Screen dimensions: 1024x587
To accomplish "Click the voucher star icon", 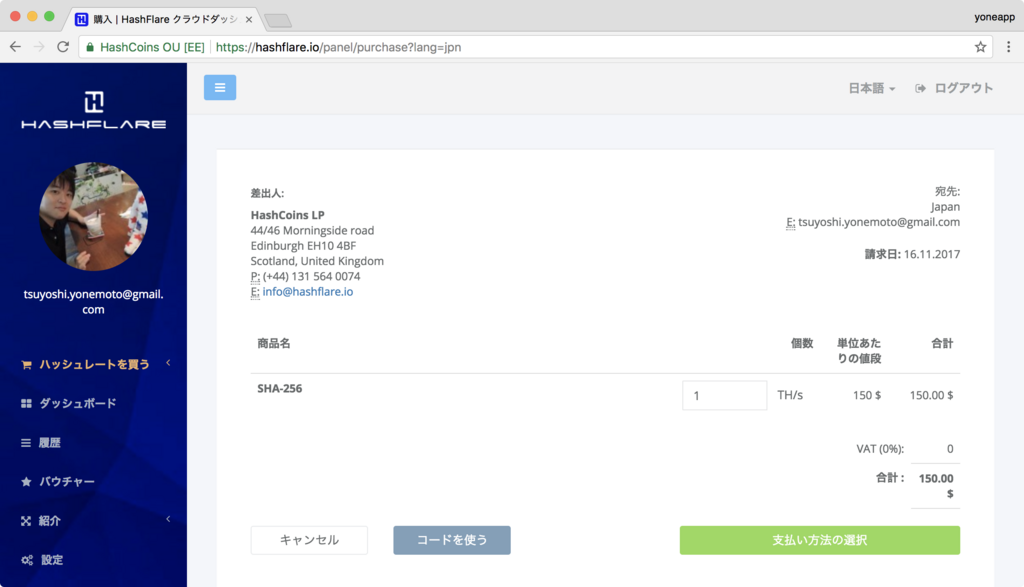I will (26, 482).
